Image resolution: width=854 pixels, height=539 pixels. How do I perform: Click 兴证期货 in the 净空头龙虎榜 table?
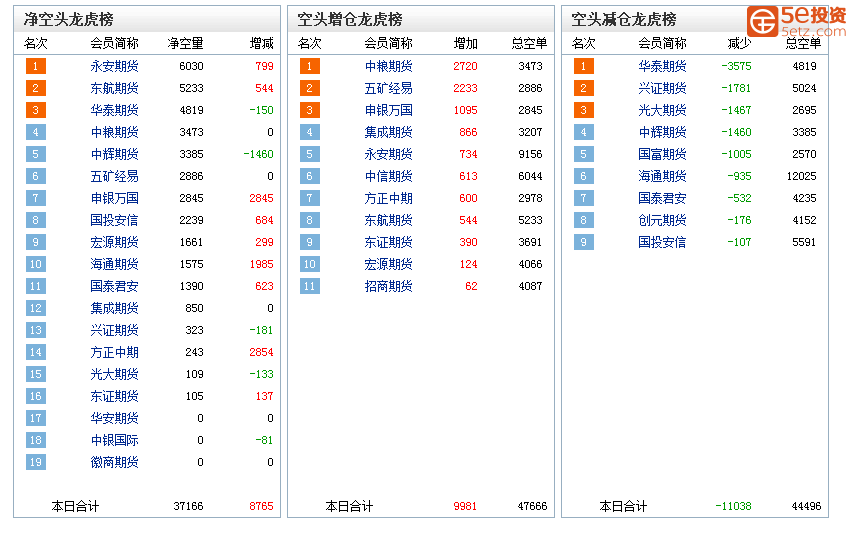pos(114,330)
